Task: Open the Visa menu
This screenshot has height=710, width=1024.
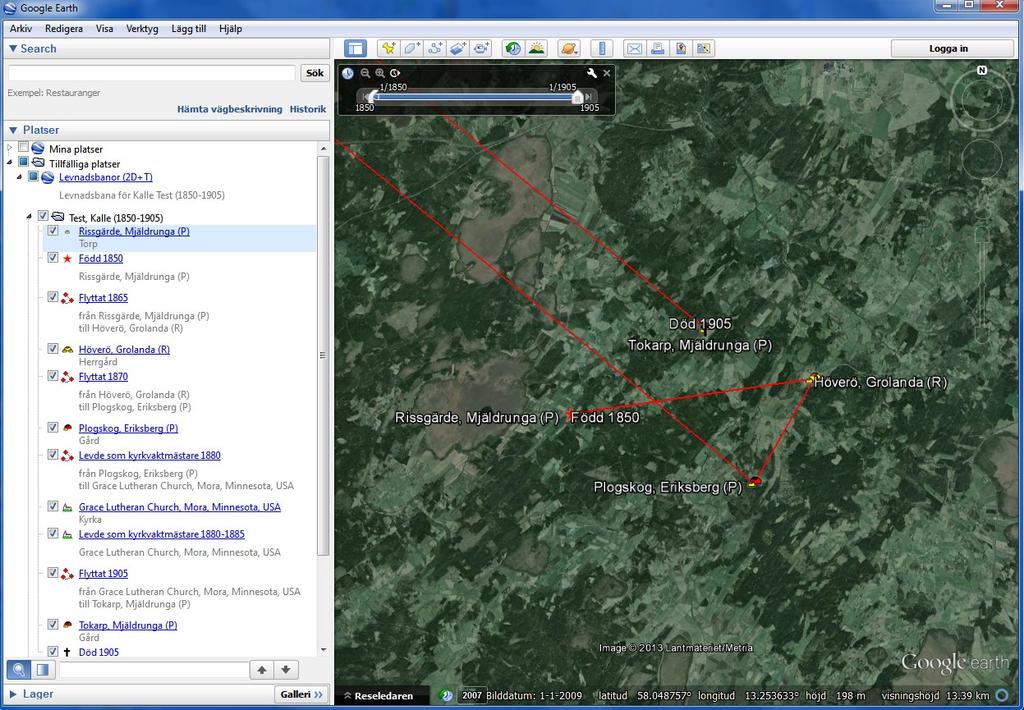Action: 104,29
